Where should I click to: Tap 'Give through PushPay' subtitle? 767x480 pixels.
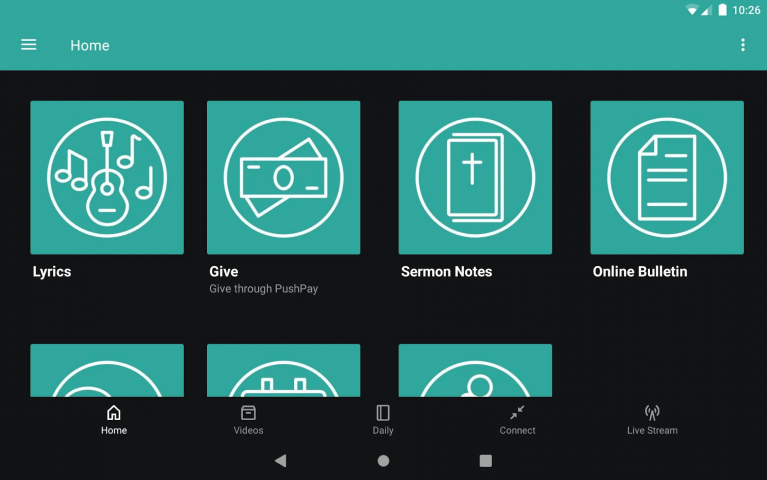click(263, 289)
